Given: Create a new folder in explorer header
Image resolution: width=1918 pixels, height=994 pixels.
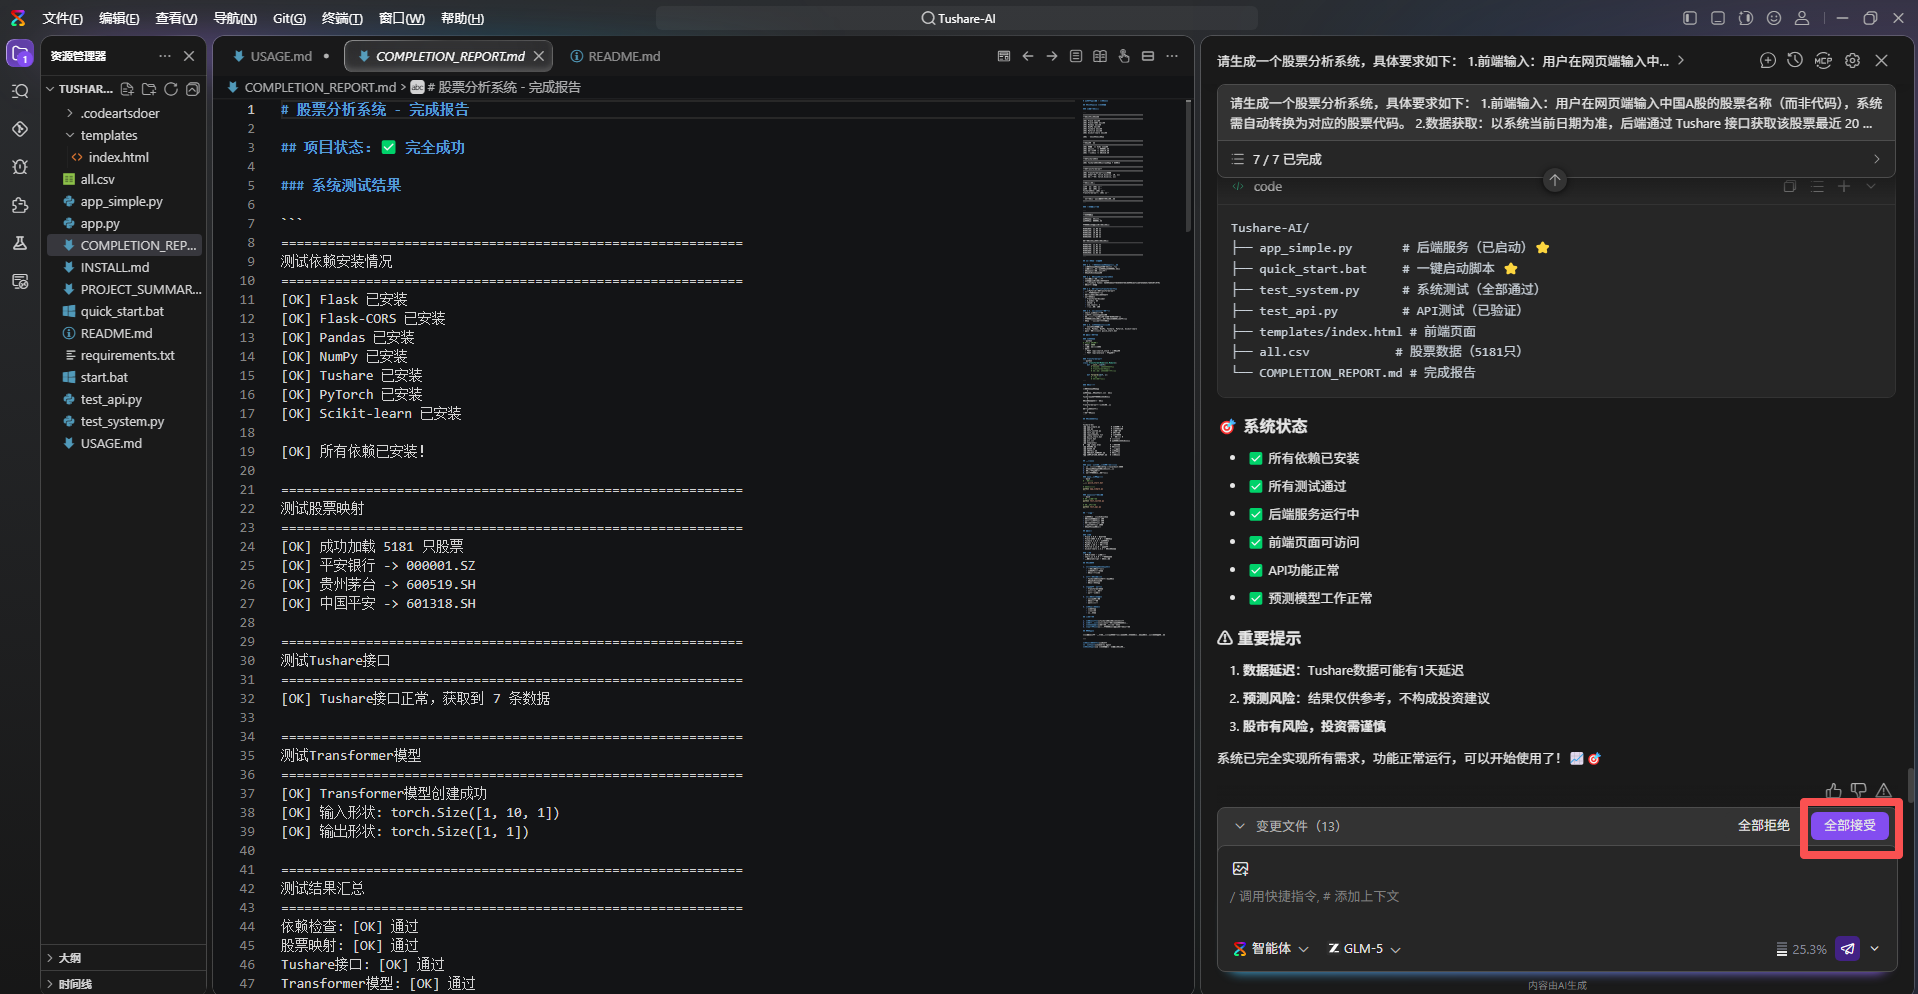Looking at the screenshot, I should pyautogui.click(x=149, y=89).
